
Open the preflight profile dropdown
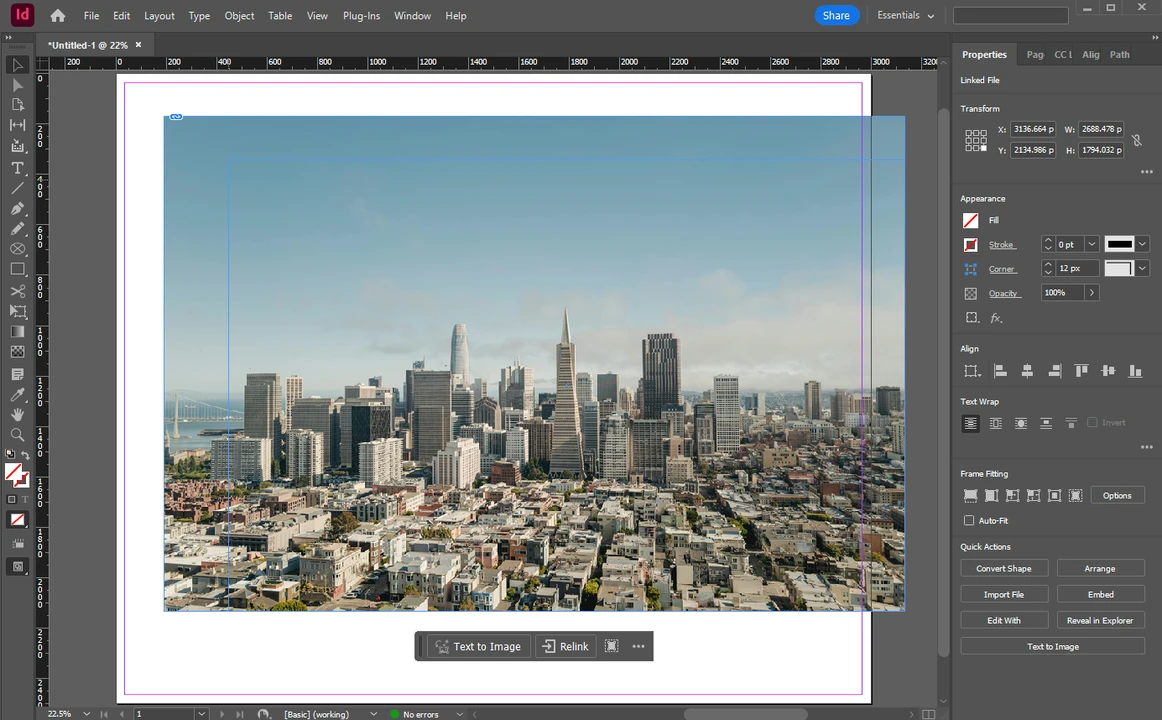tap(373, 713)
